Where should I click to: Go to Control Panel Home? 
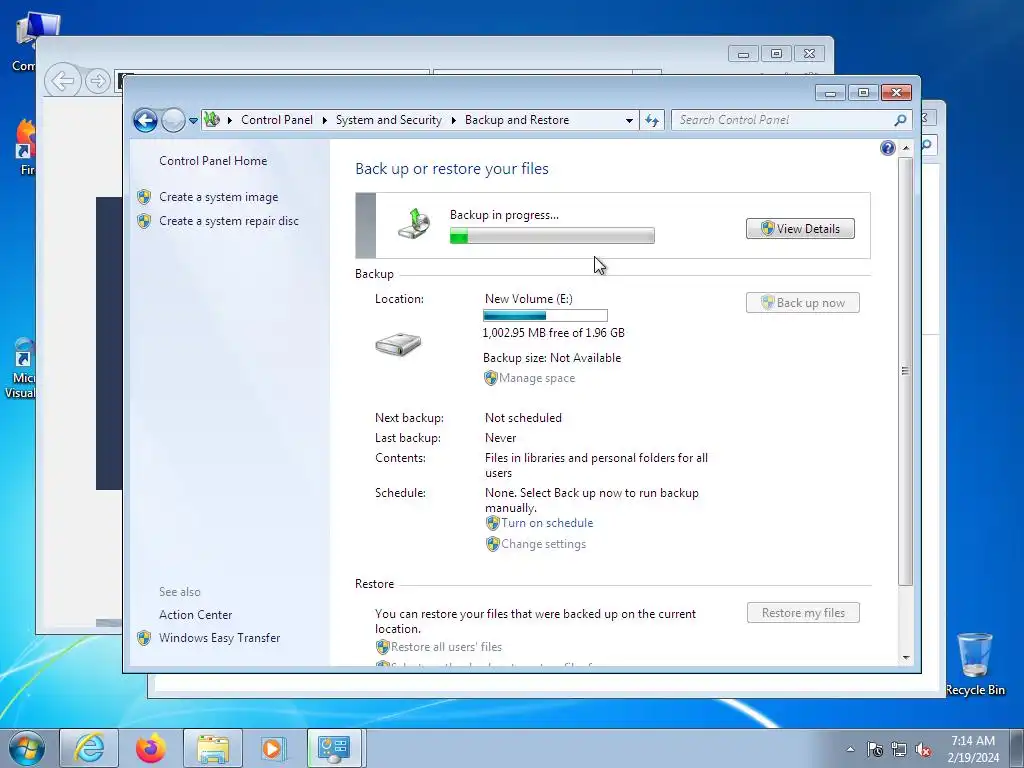pos(213,161)
